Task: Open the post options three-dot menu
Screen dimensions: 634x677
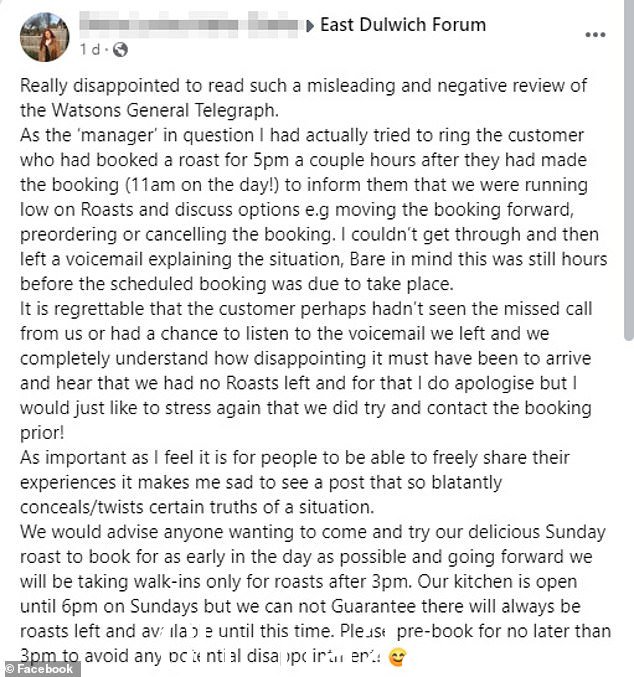Action: point(595,35)
